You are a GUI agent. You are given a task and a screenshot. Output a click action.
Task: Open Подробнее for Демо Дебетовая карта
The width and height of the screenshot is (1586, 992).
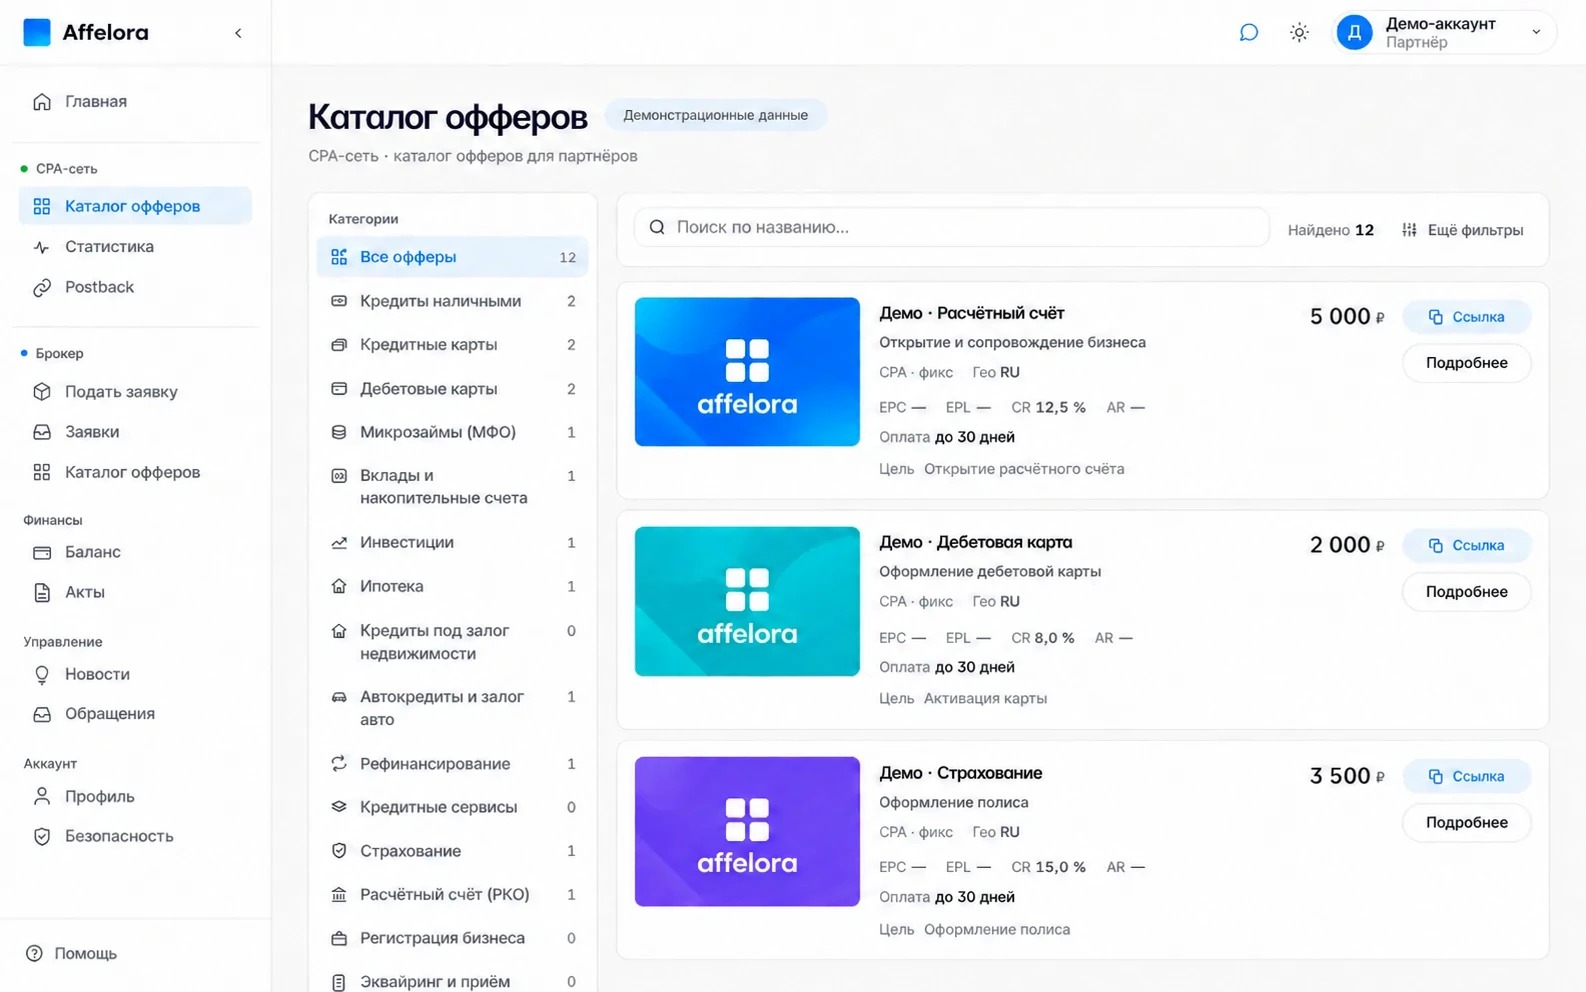1466,592
